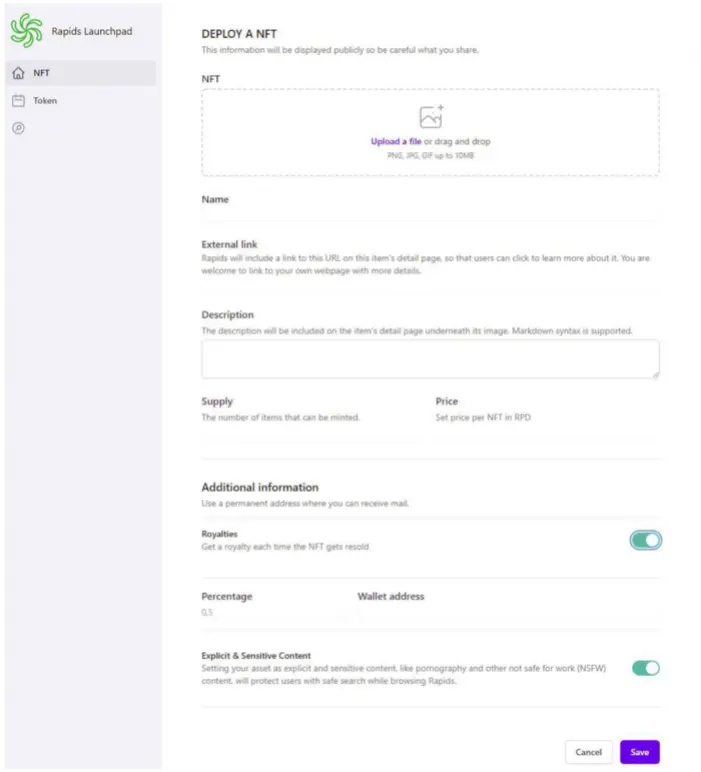Click the Rapids Launchpad swirl logo
The height and width of the screenshot is (772, 701).
27,31
